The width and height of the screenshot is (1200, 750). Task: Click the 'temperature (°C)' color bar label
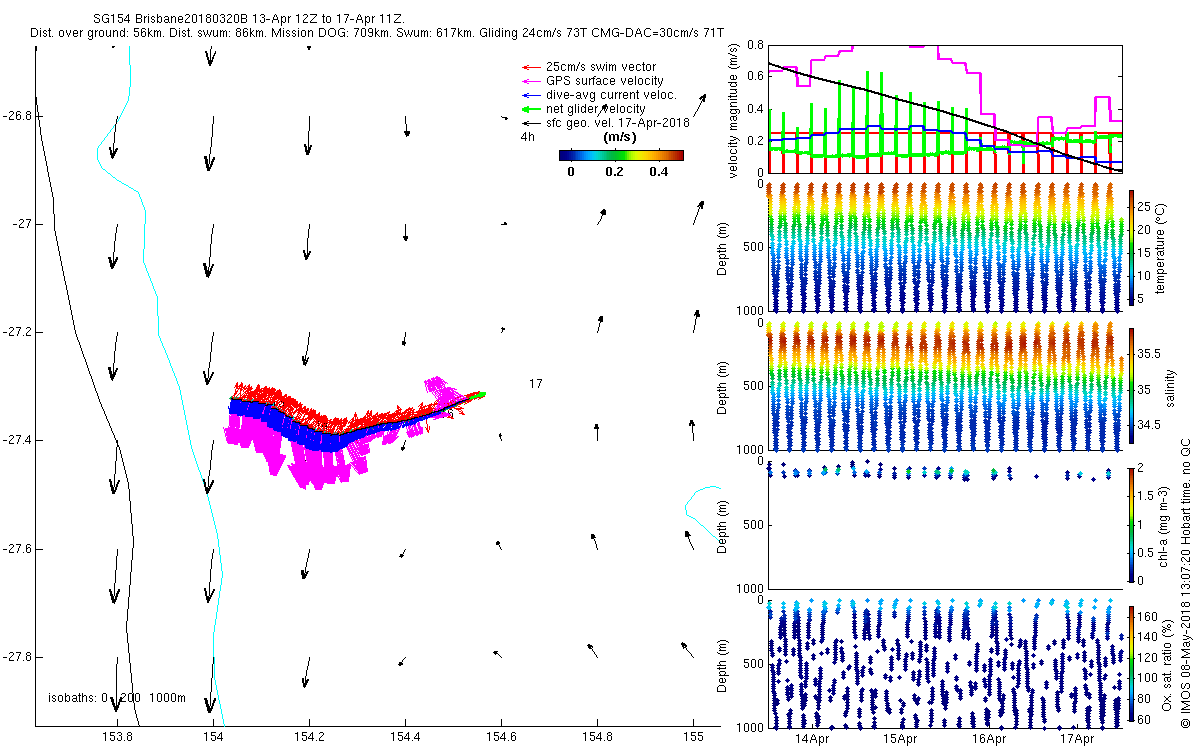(x=1162, y=247)
